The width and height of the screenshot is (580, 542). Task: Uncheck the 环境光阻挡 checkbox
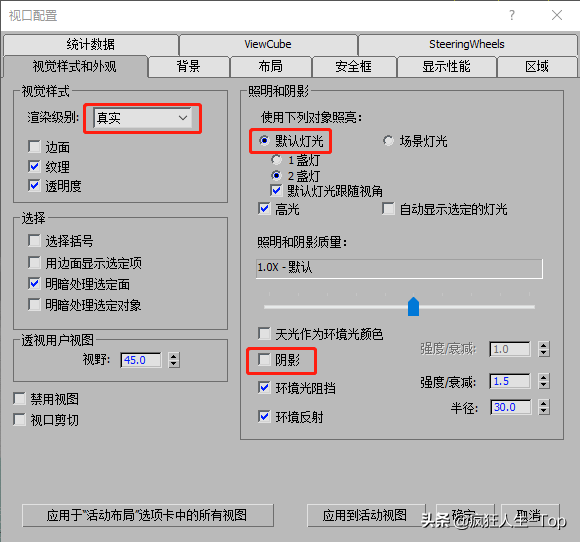coord(264,388)
